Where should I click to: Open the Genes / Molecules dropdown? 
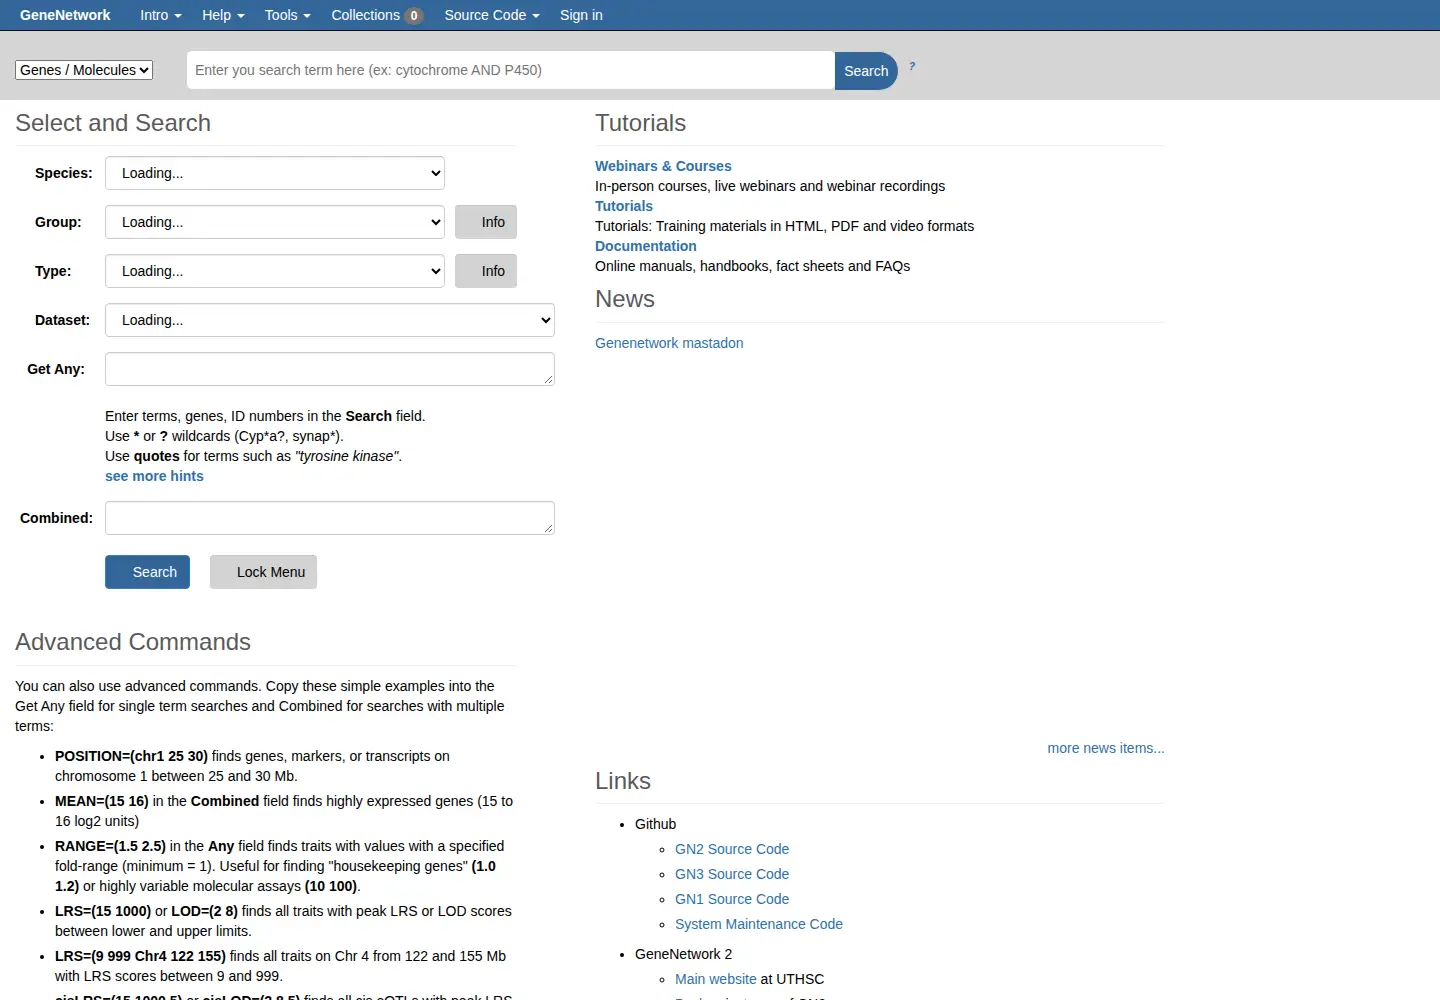[84, 70]
